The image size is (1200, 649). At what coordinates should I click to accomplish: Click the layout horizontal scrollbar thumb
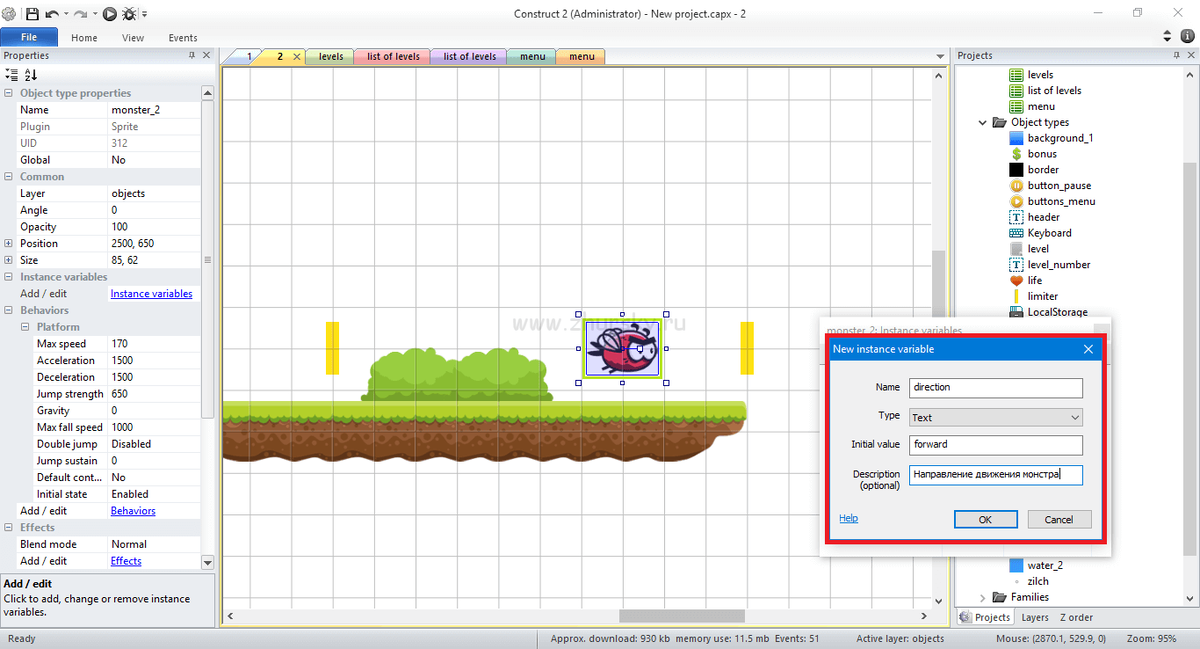tap(682, 616)
